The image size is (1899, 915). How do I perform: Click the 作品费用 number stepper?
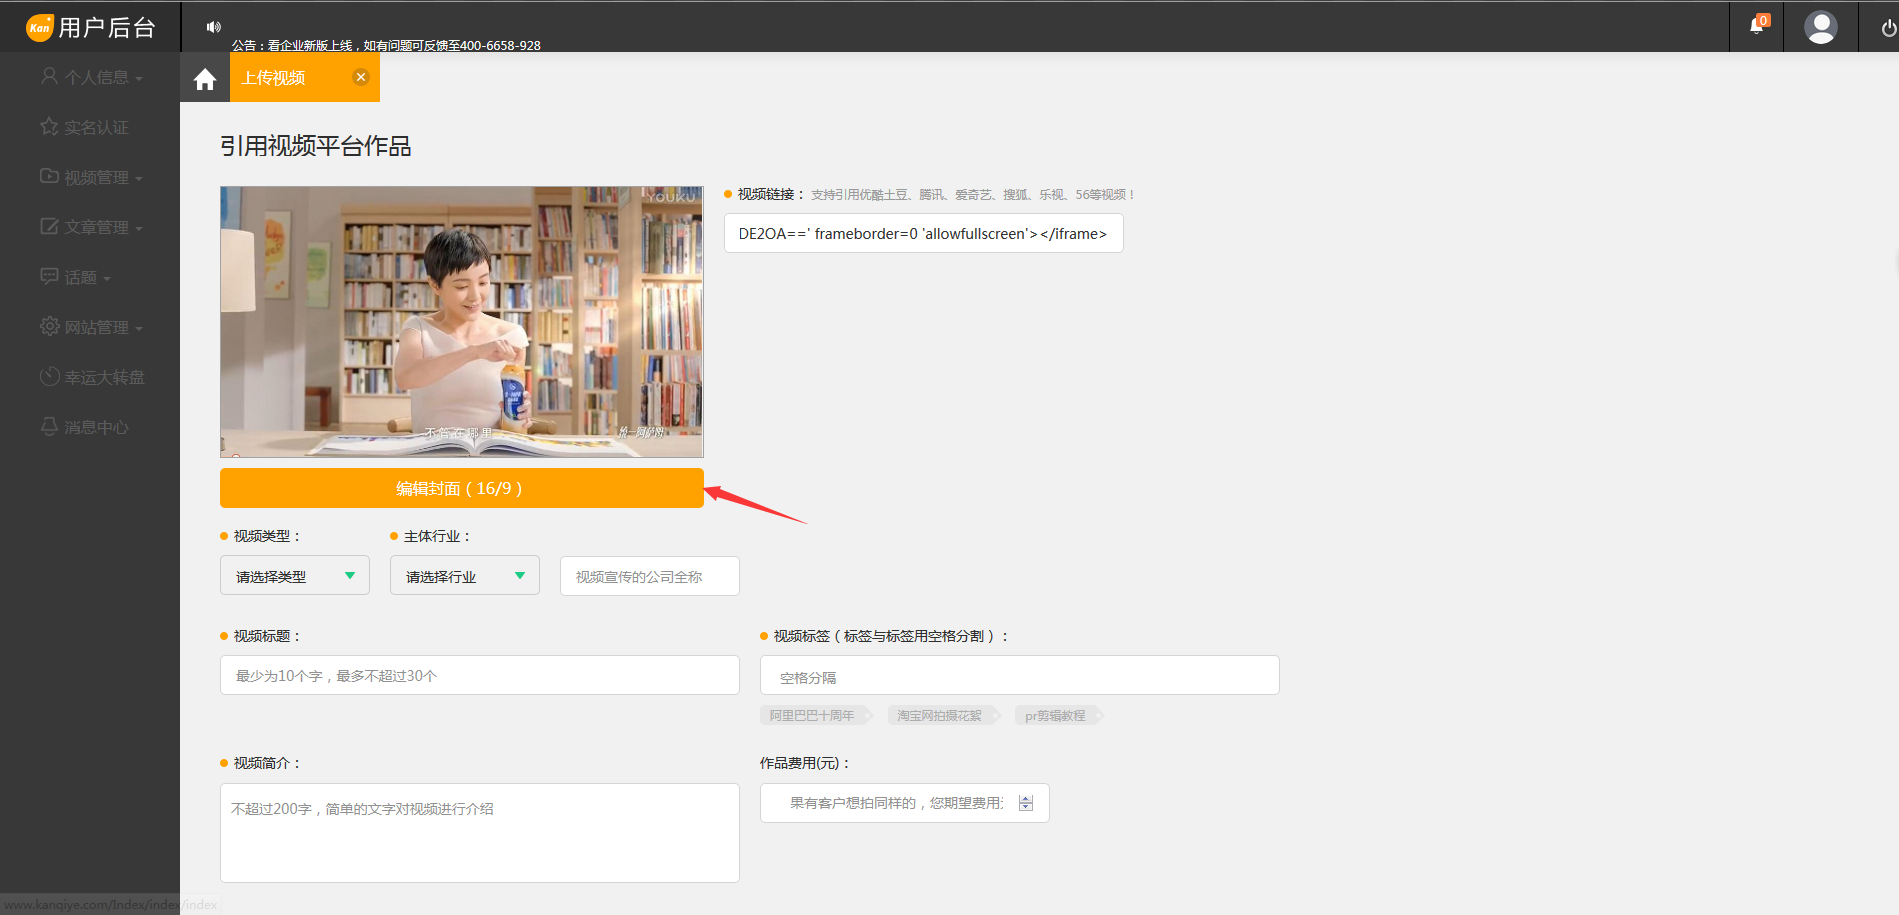pyautogui.click(x=1026, y=803)
